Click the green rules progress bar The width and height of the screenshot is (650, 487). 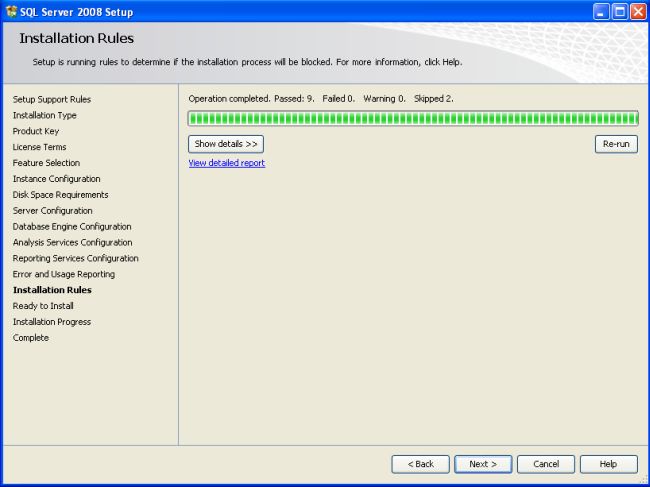click(x=413, y=119)
